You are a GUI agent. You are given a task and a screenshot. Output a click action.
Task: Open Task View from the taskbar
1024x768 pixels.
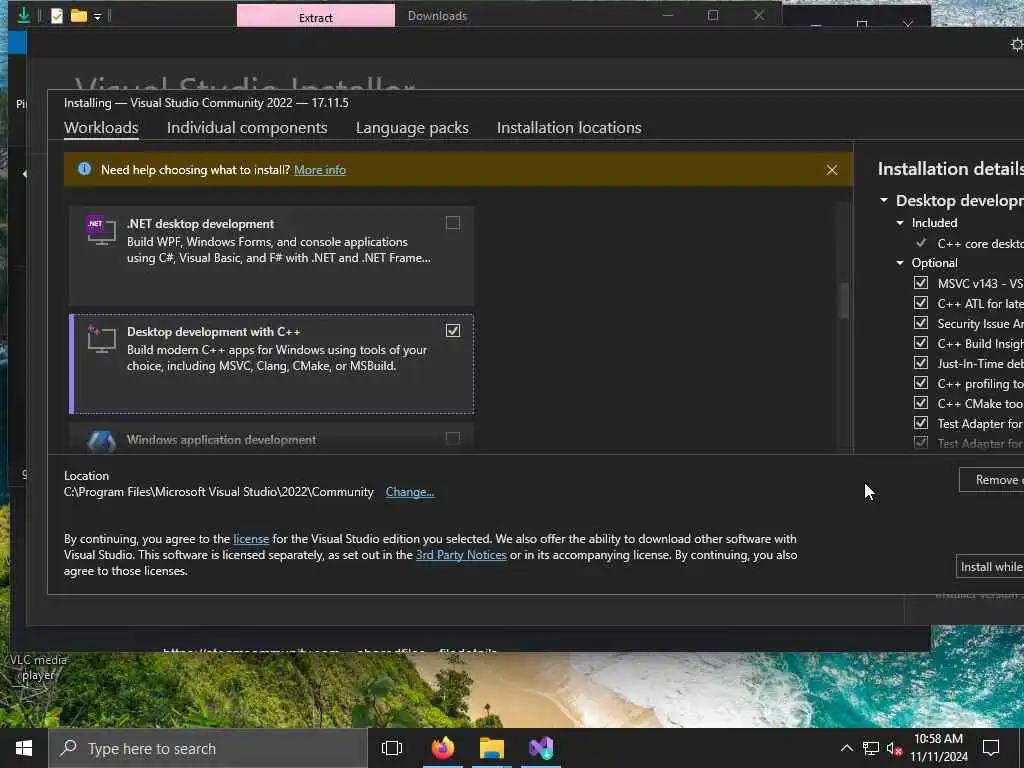click(x=392, y=748)
